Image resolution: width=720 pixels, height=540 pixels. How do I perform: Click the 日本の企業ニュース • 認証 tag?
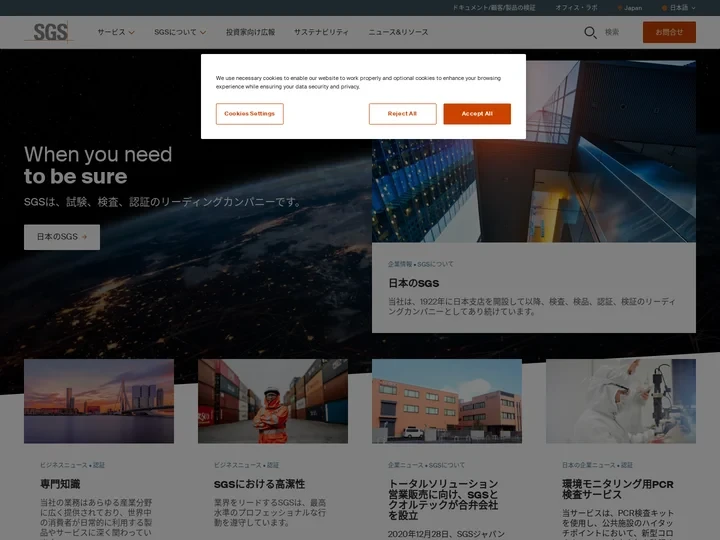597,465
